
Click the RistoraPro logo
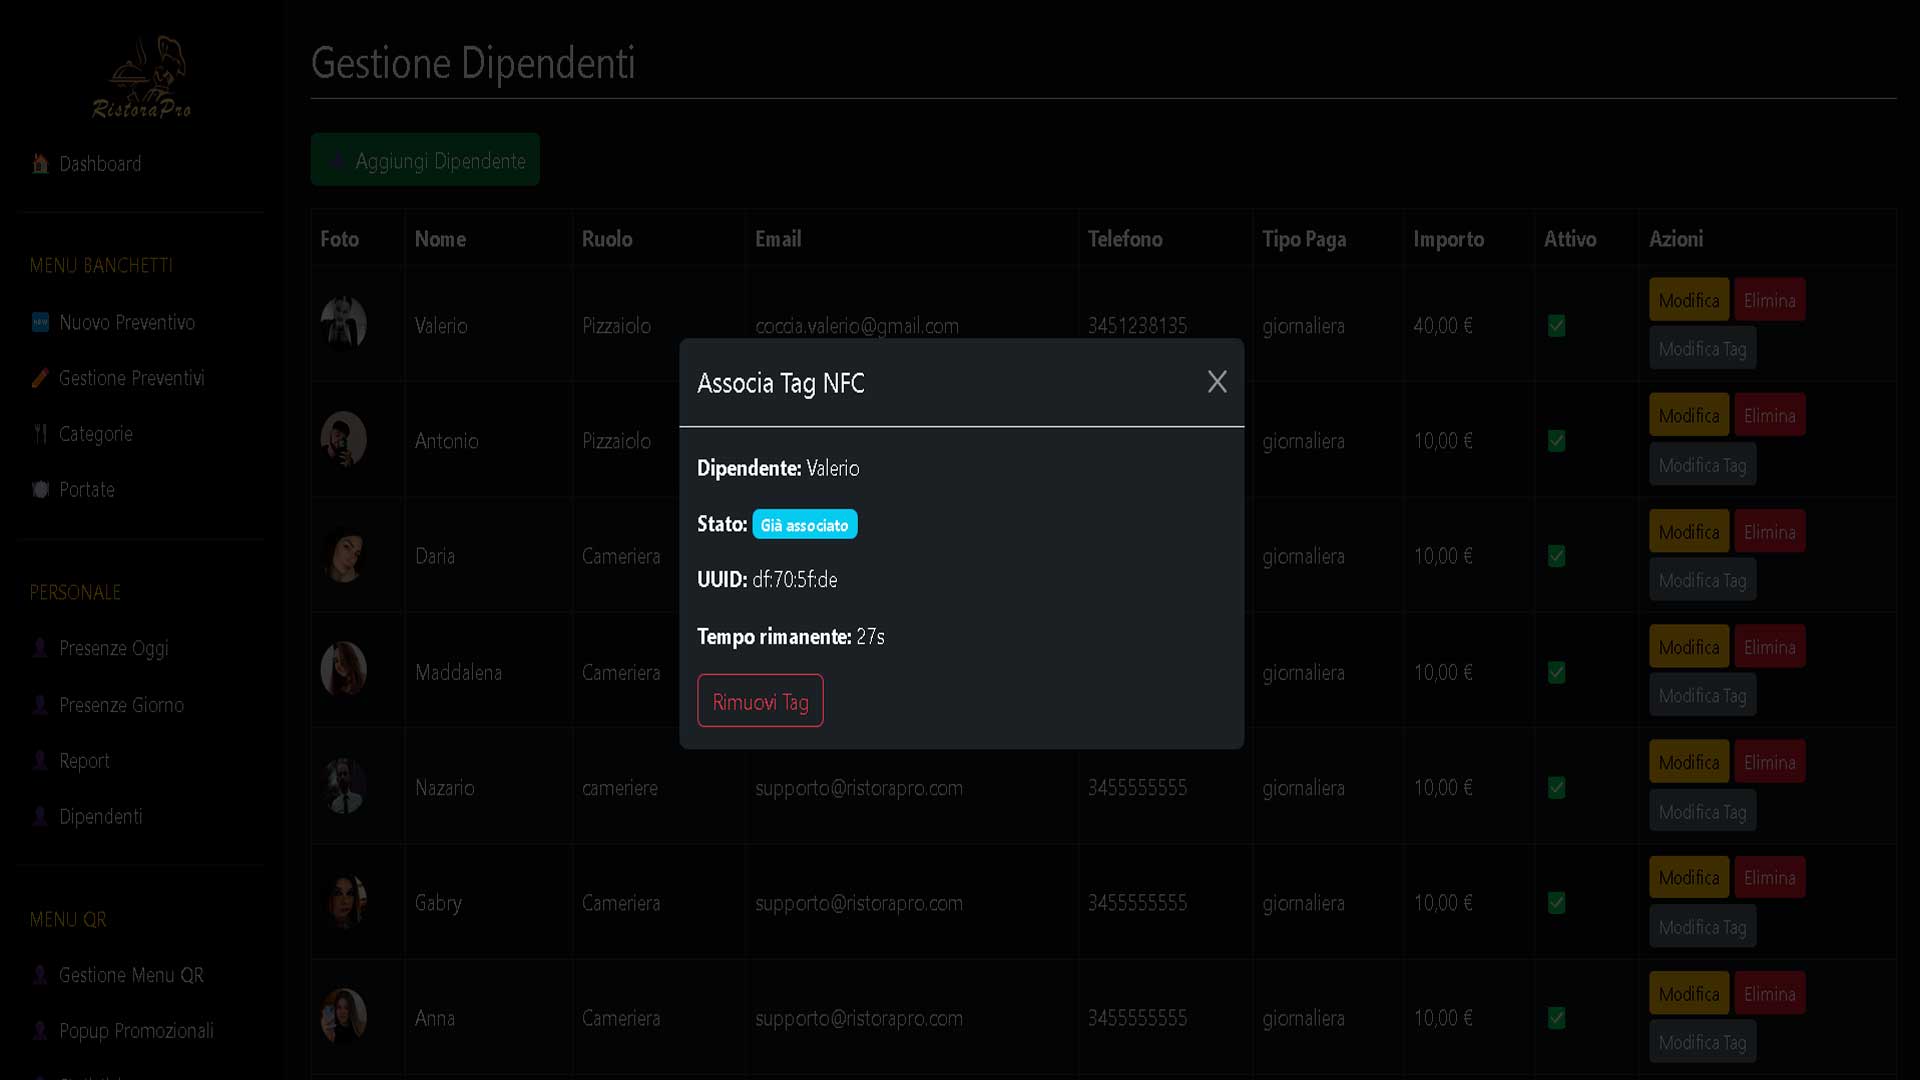tap(142, 78)
